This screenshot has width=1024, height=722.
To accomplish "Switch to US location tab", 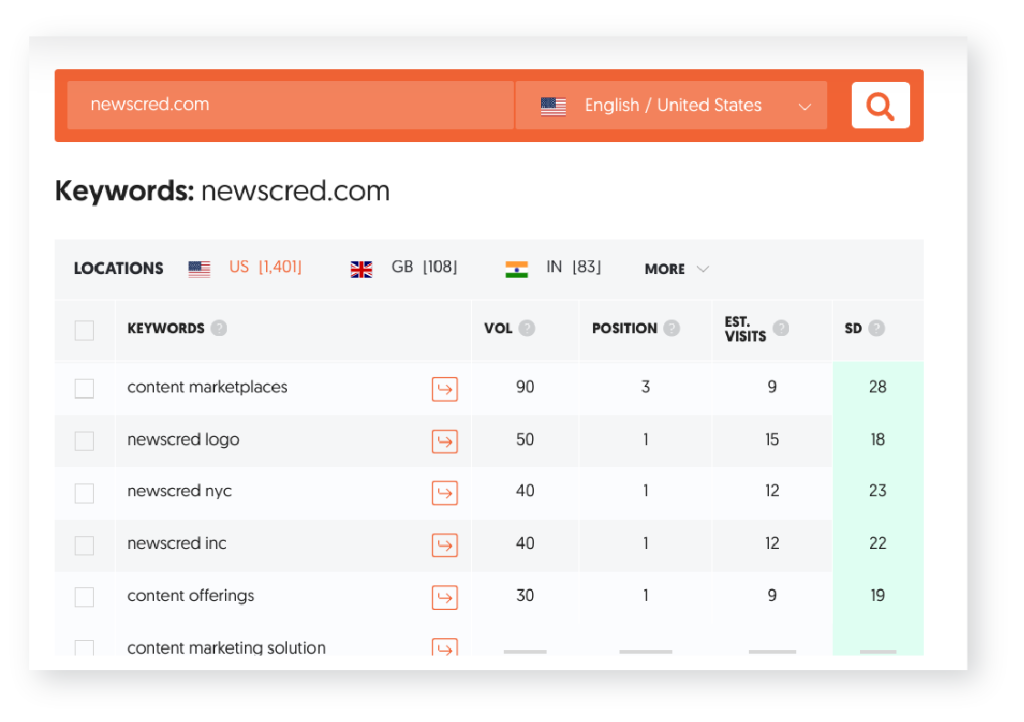I will tap(246, 268).
